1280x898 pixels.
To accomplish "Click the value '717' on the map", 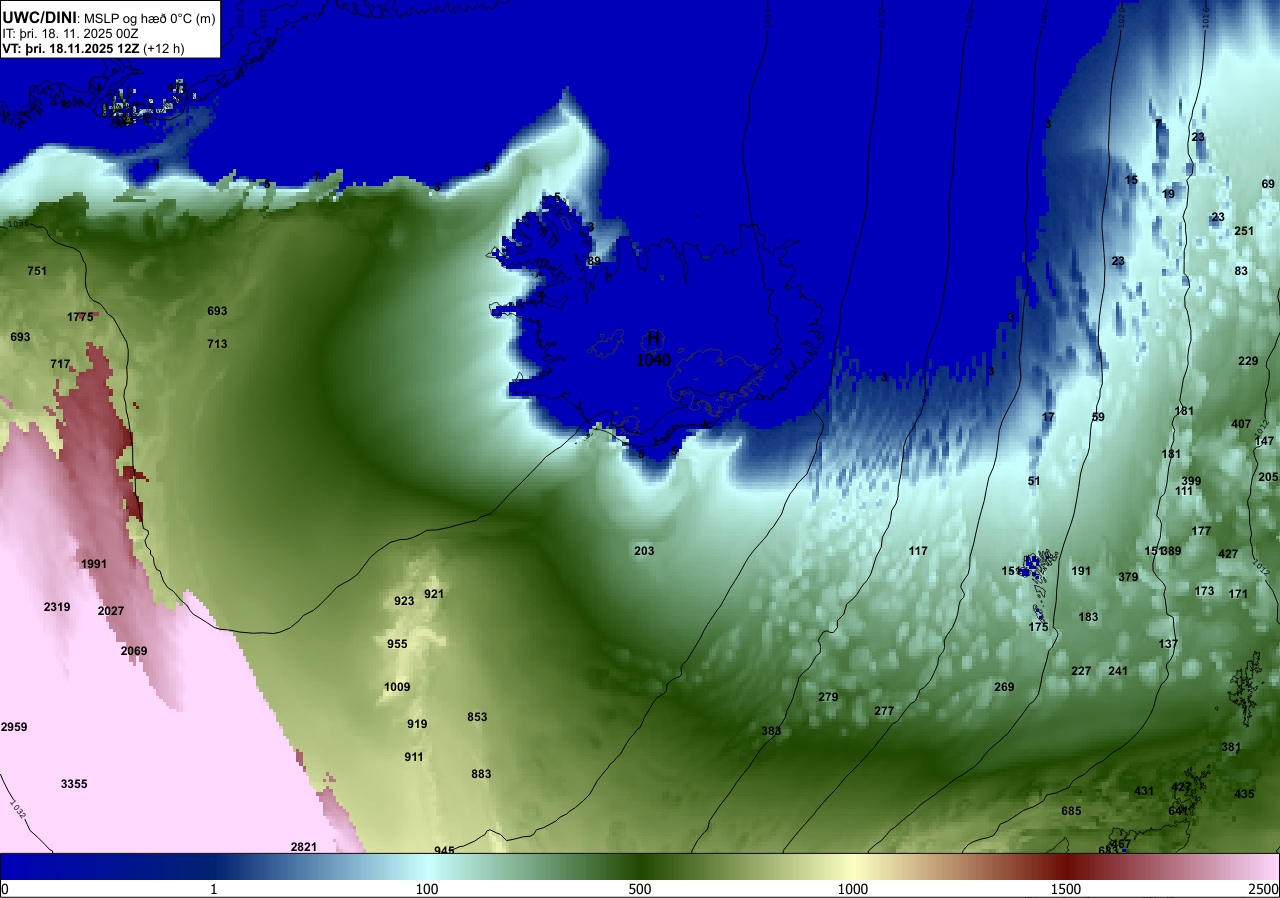I will pyautogui.click(x=60, y=364).
